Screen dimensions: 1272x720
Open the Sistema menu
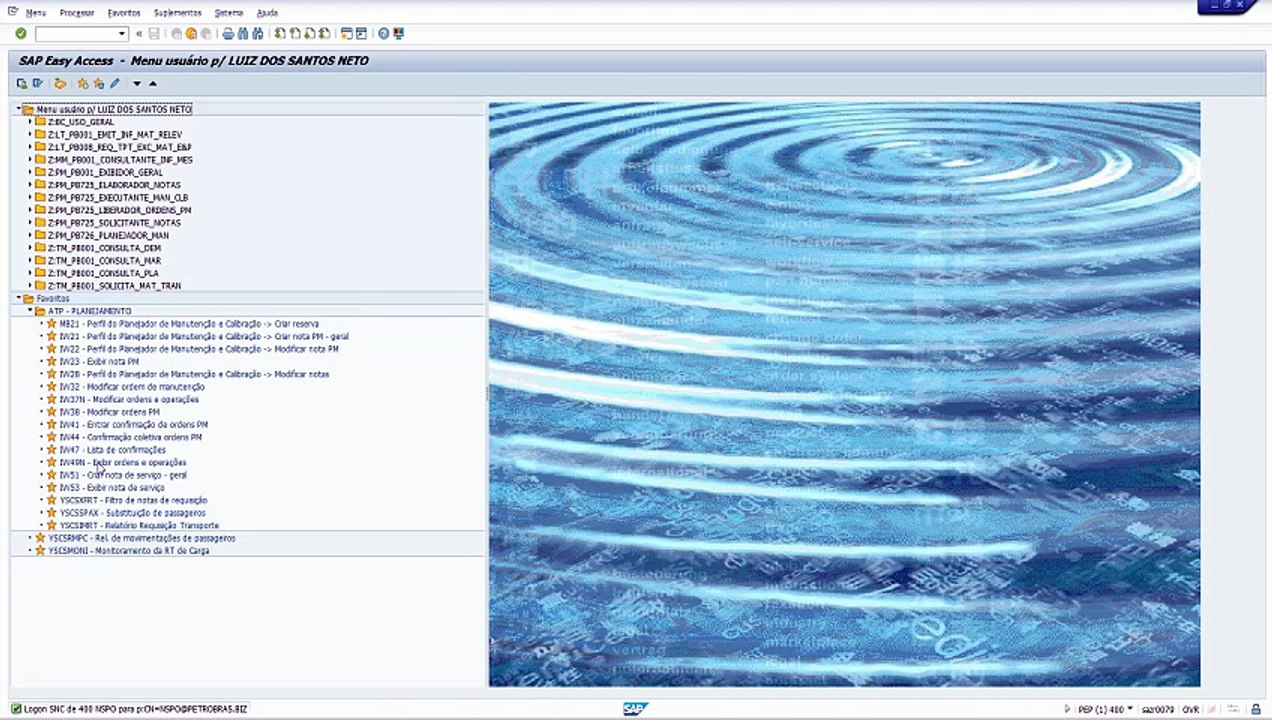coord(229,13)
